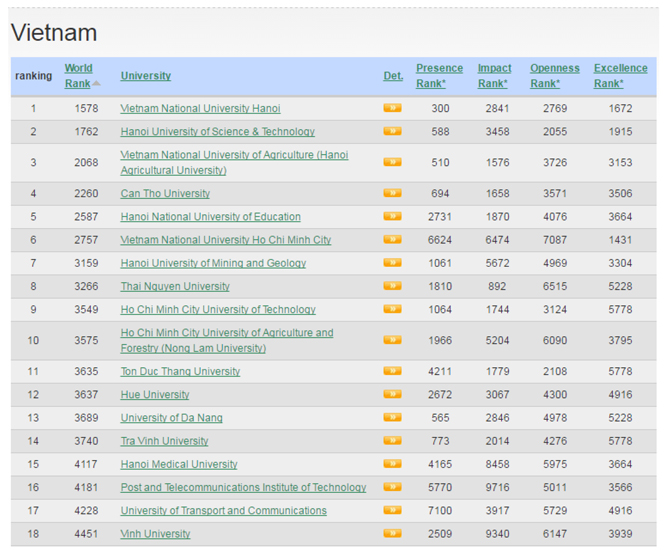Toggle the World Rank sort arrow
The height and width of the screenshot is (550, 669).
click(96, 83)
